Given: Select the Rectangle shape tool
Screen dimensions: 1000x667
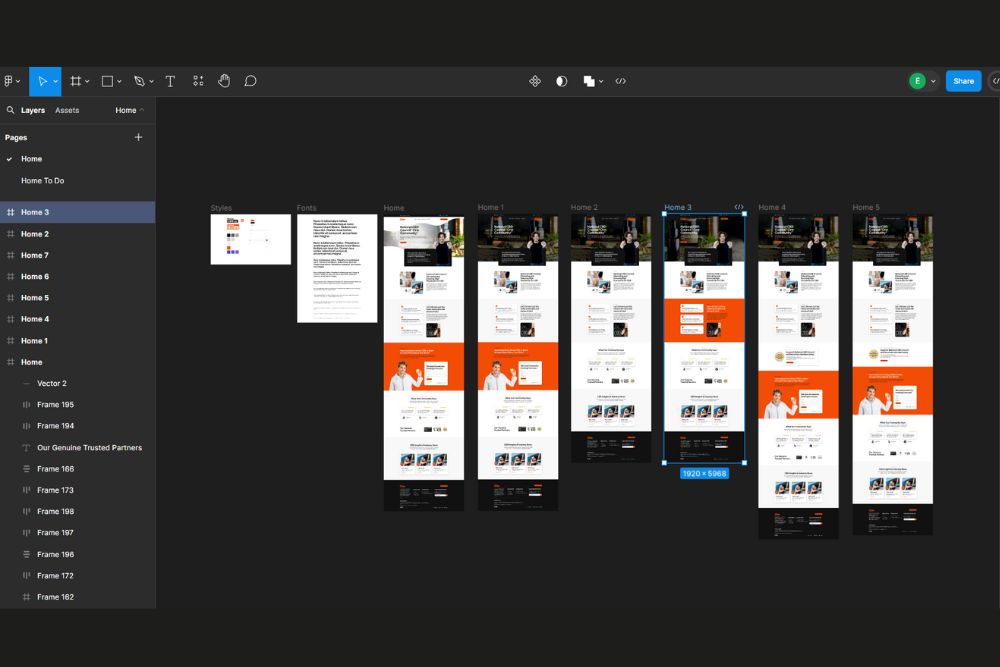Looking at the screenshot, I should 107,81.
